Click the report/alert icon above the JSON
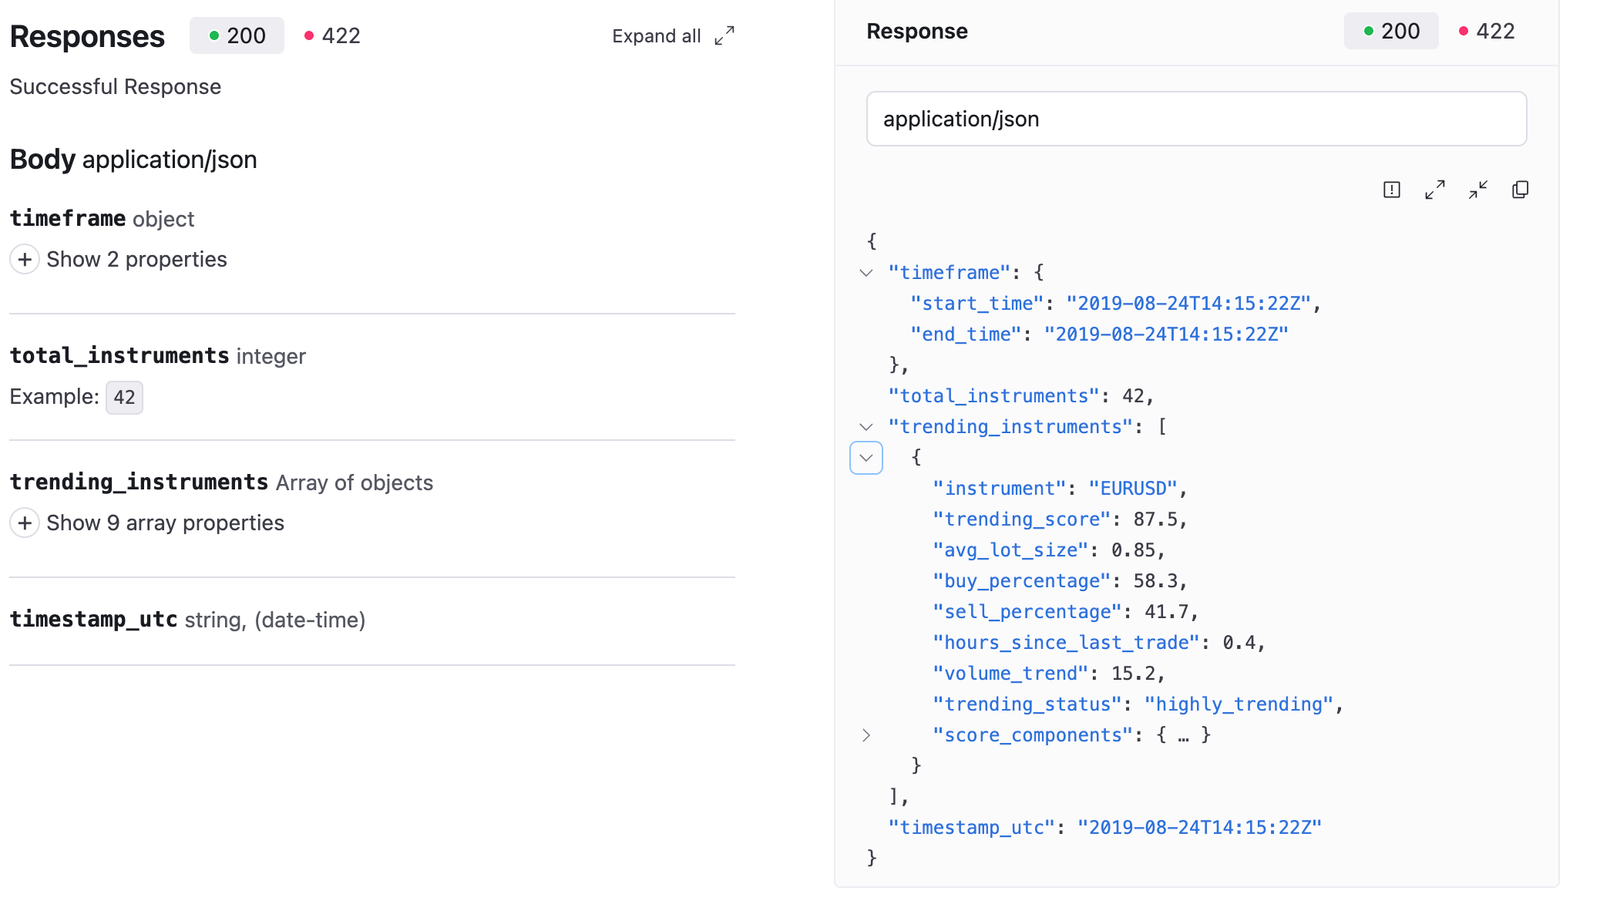This screenshot has width=1600, height=911. (1391, 190)
